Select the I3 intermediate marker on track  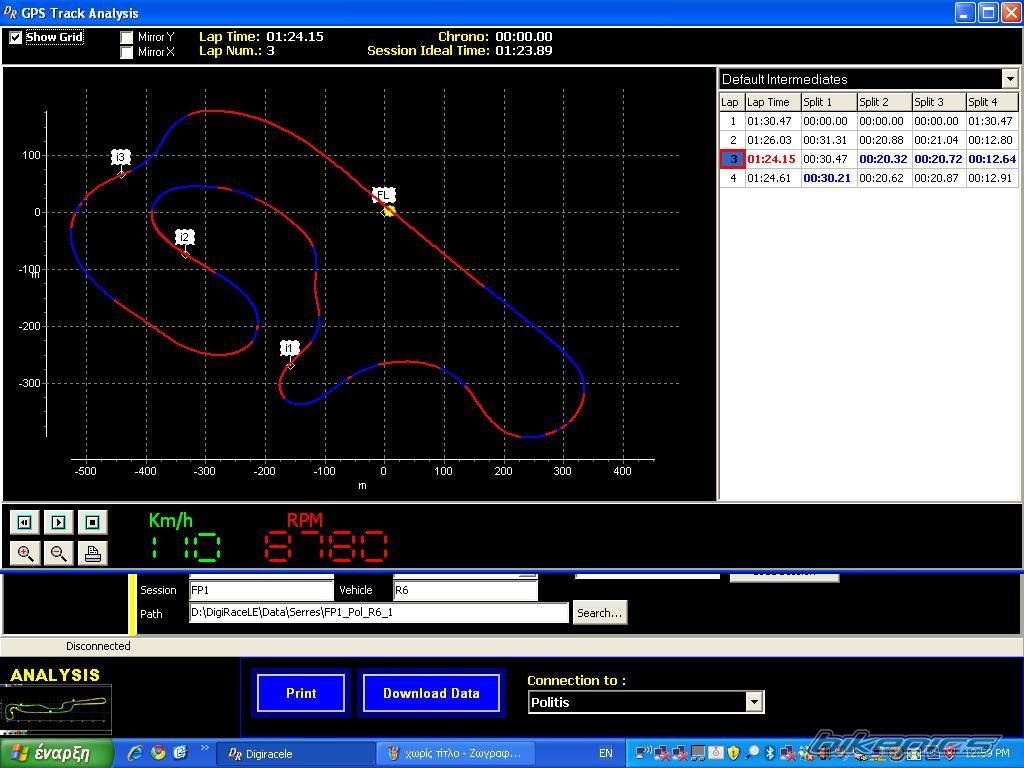point(121,158)
